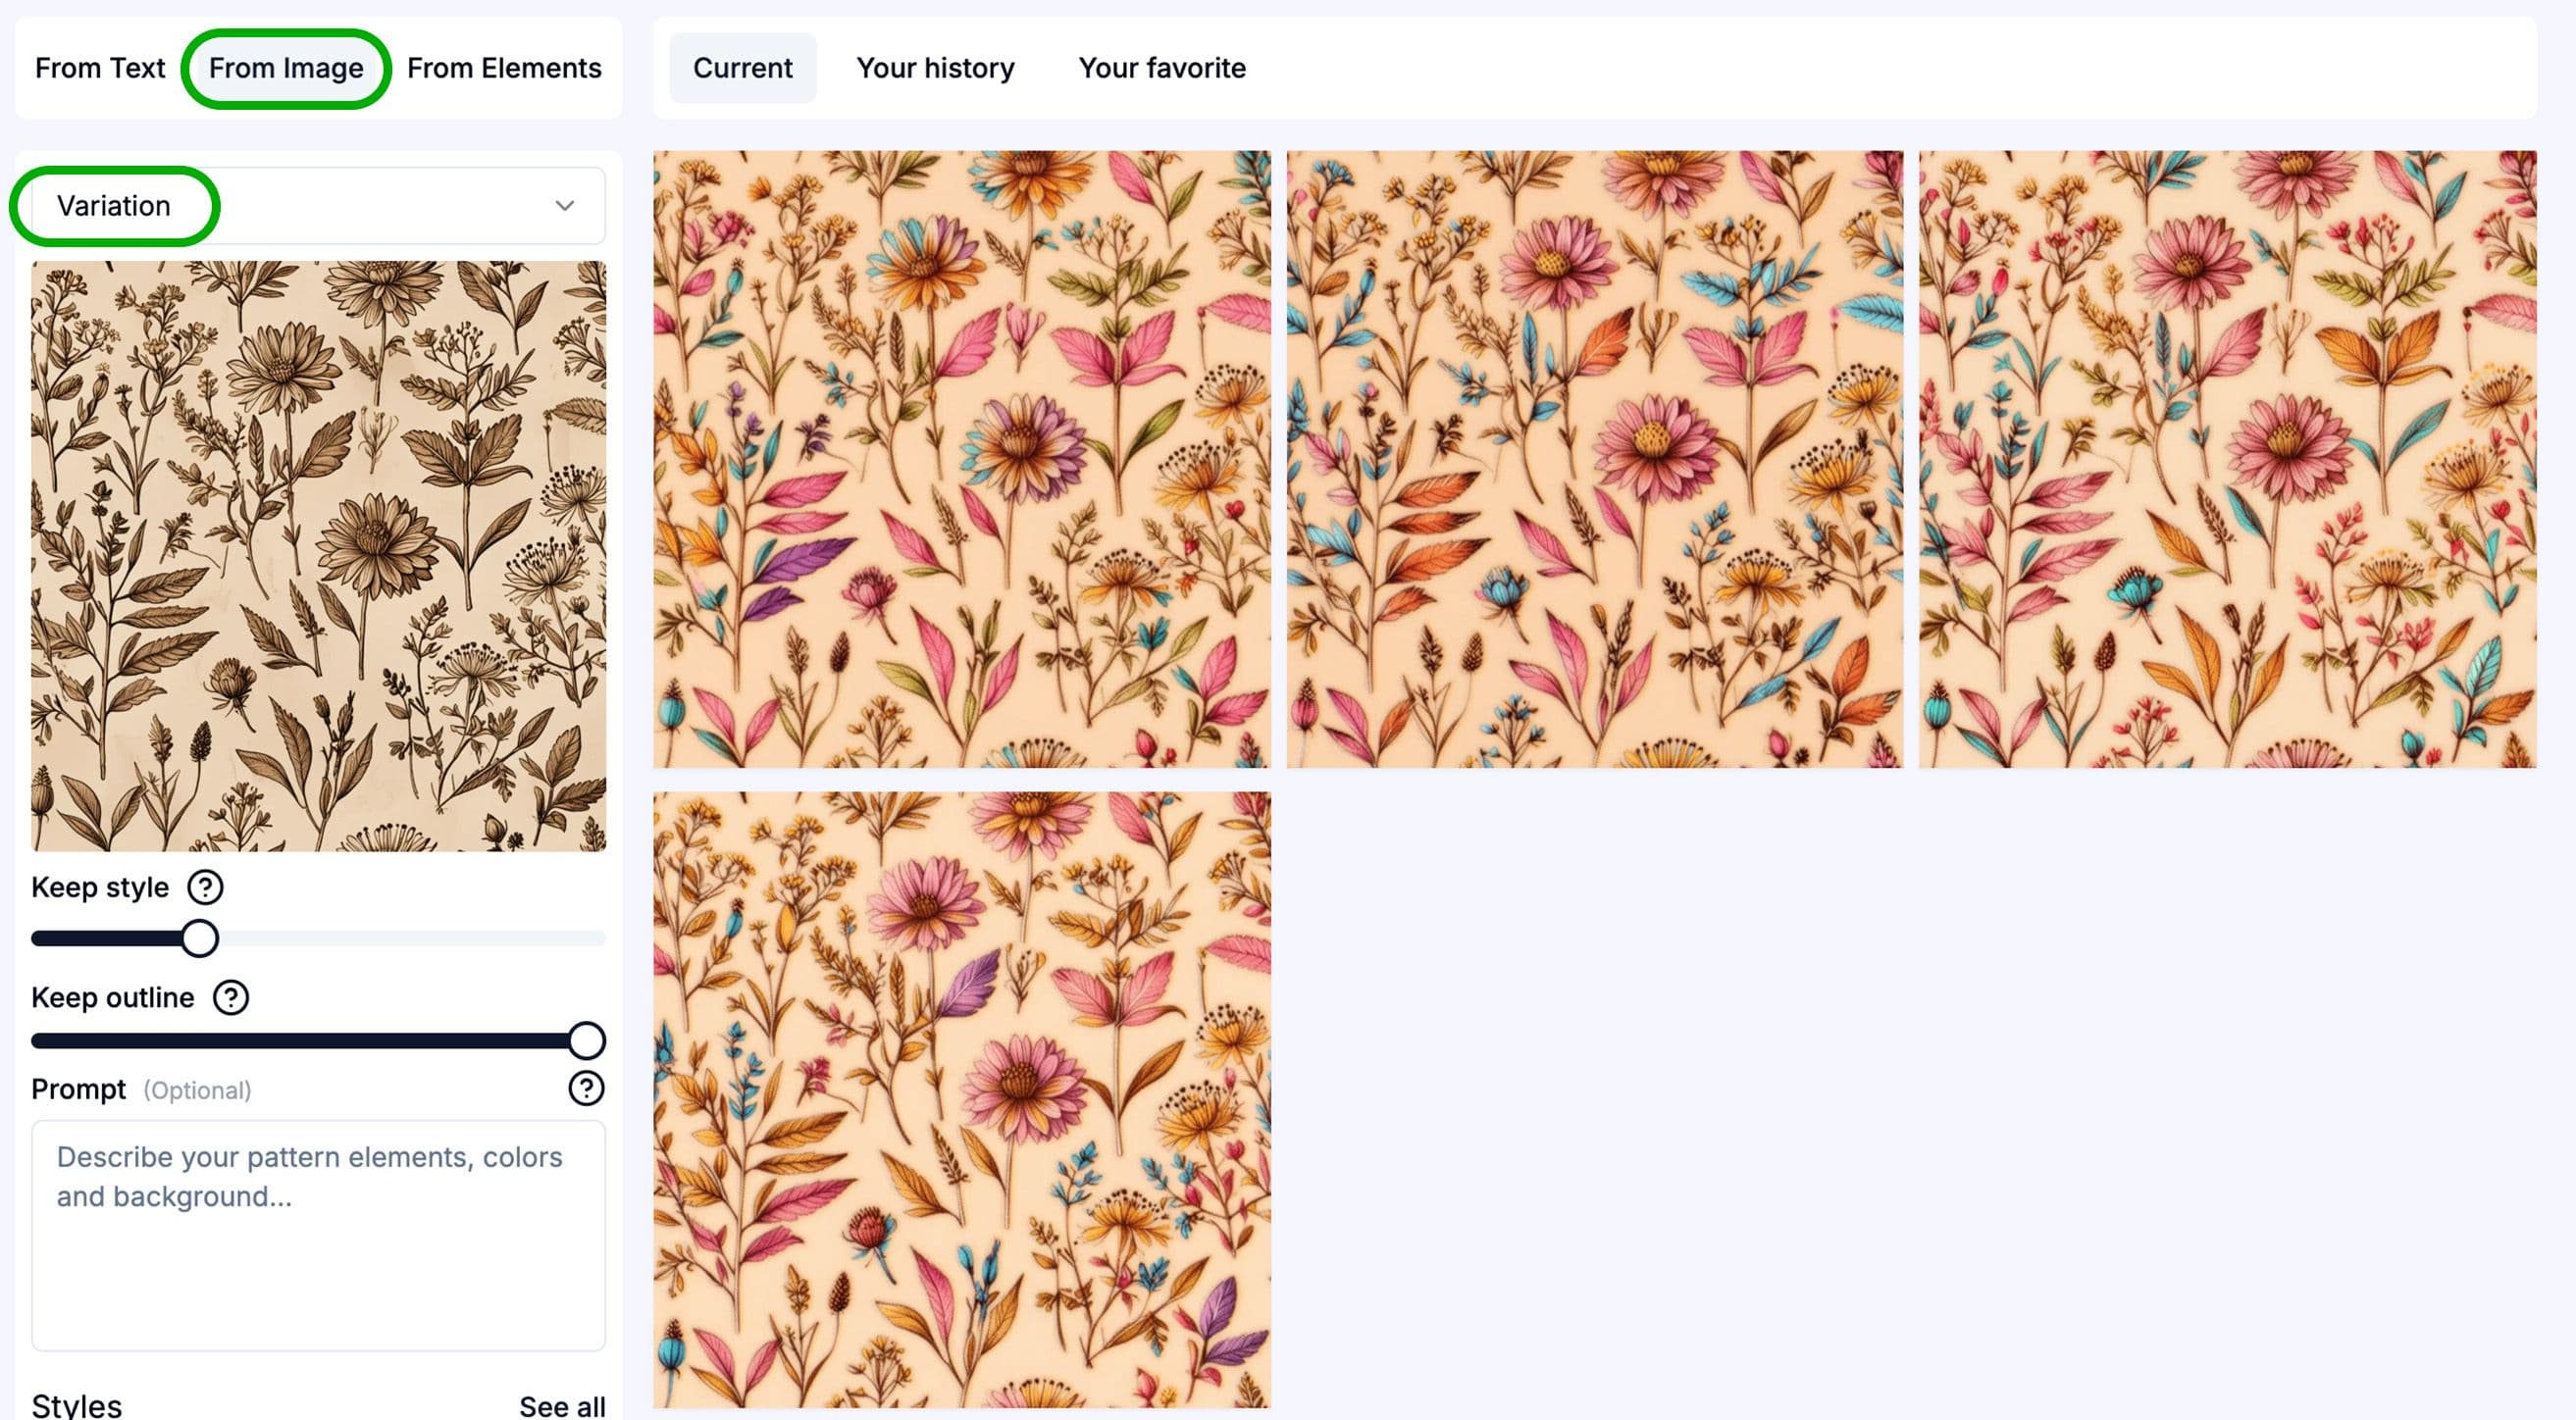Open the Keep outline help tooltip
Screen dimensions: 2576x1420
coord(230,997)
